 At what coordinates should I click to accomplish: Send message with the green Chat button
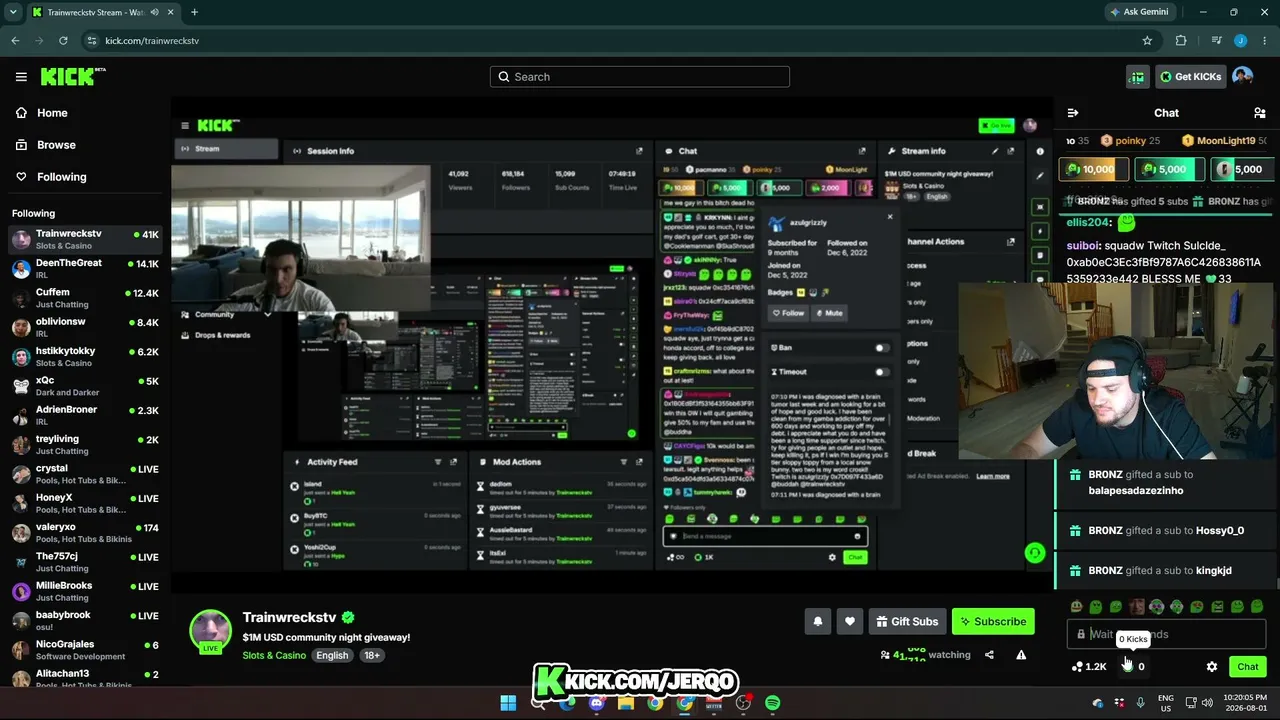pyautogui.click(x=1248, y=667)
